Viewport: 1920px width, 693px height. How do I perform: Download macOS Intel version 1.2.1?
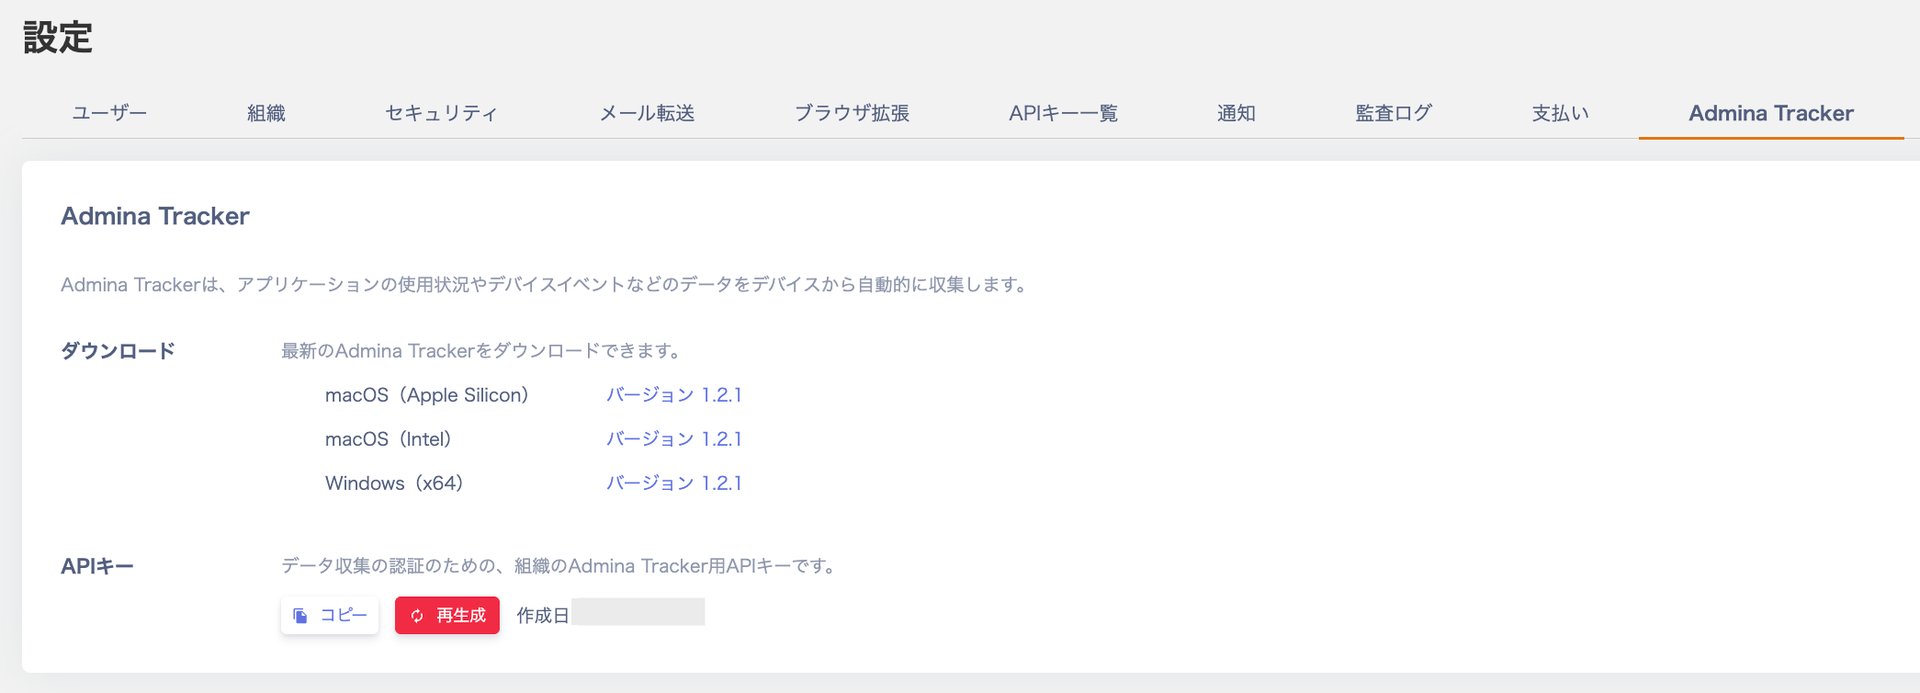(x=674, y=439)
